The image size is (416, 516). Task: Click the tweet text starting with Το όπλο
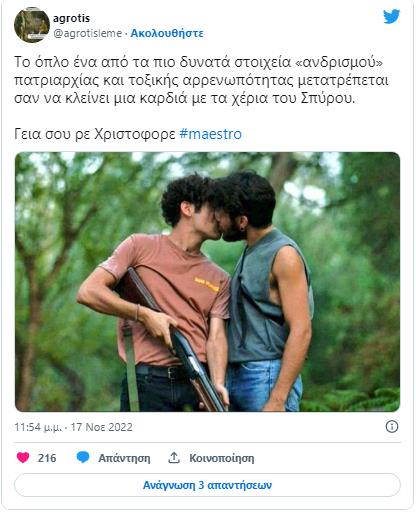coord(201,80)
